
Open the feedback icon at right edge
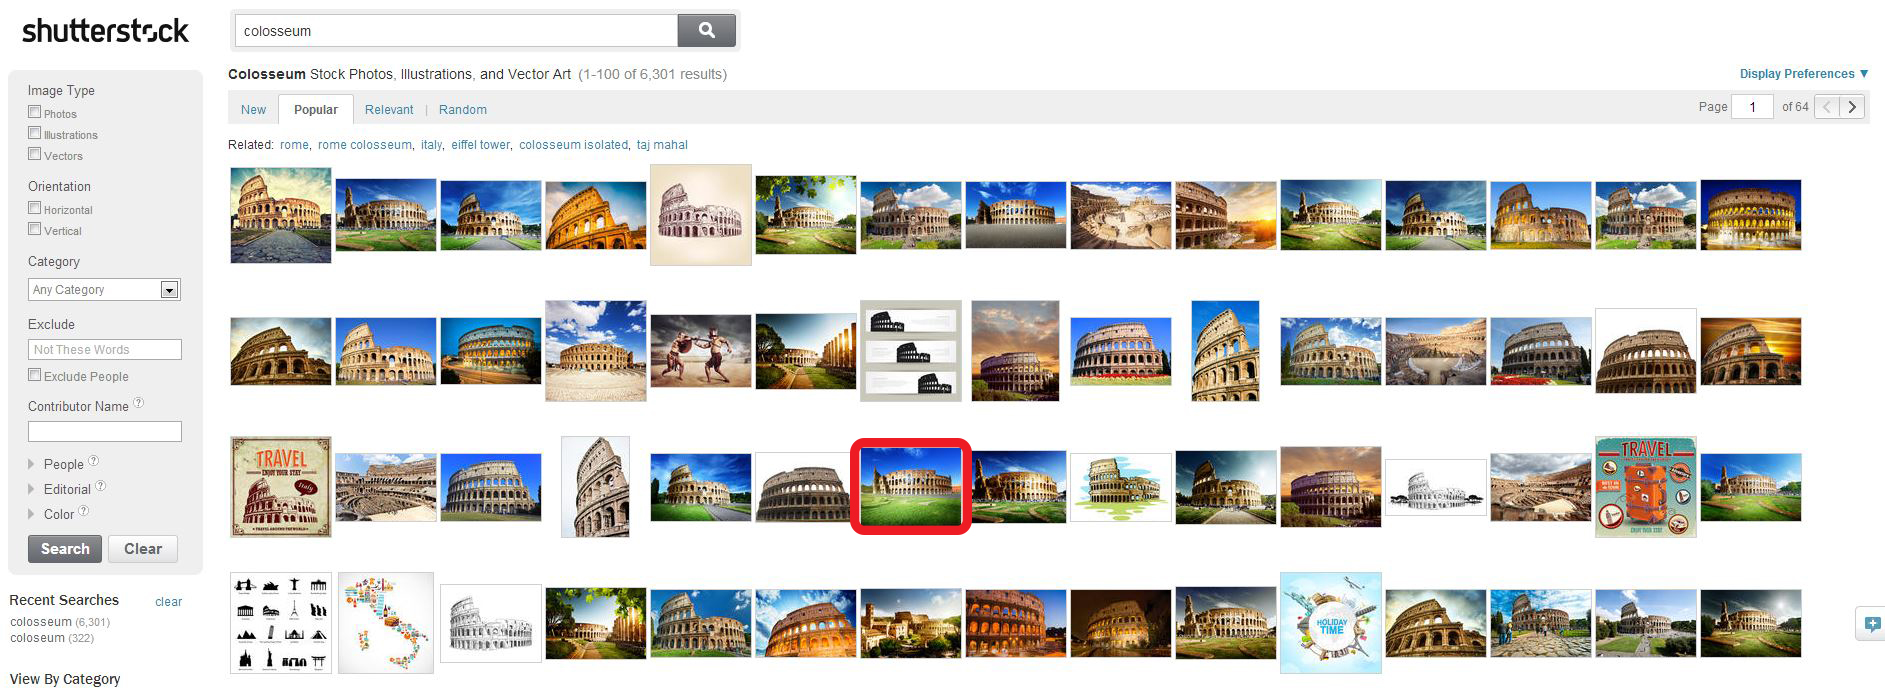point(1870,624)
